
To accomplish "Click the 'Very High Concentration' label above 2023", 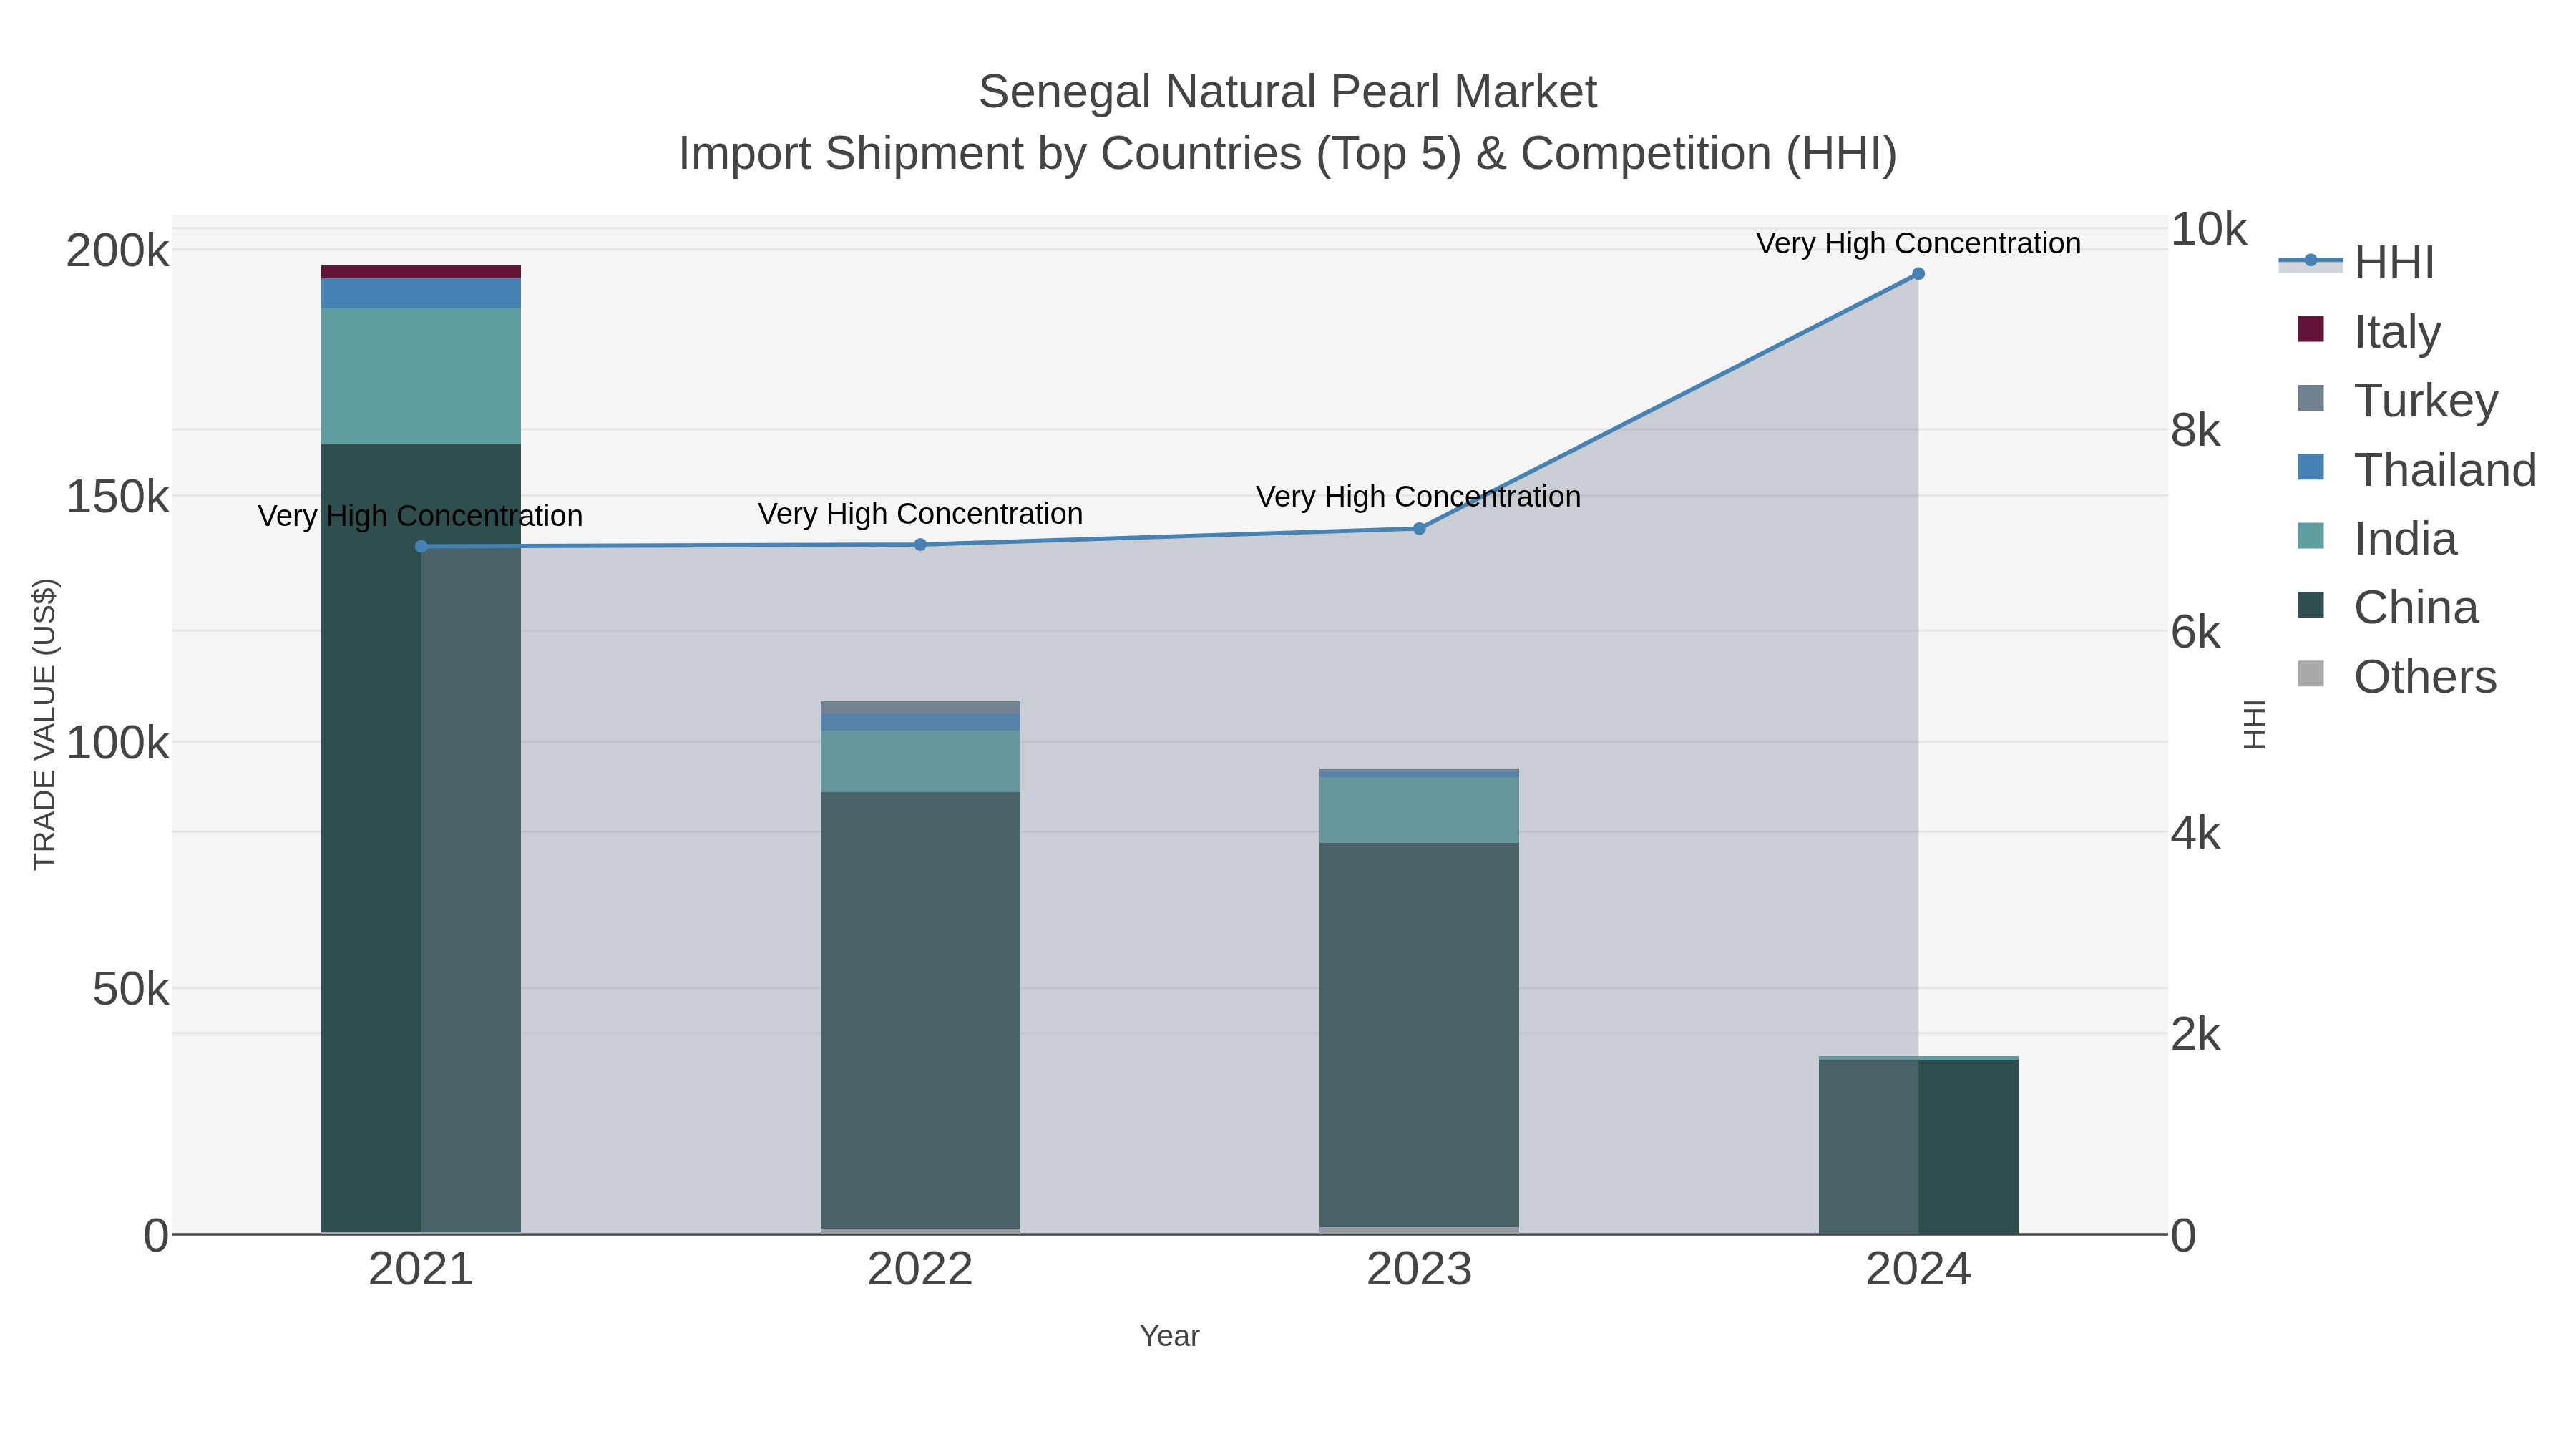I will pyautogui.click(x=1418, y=496).
